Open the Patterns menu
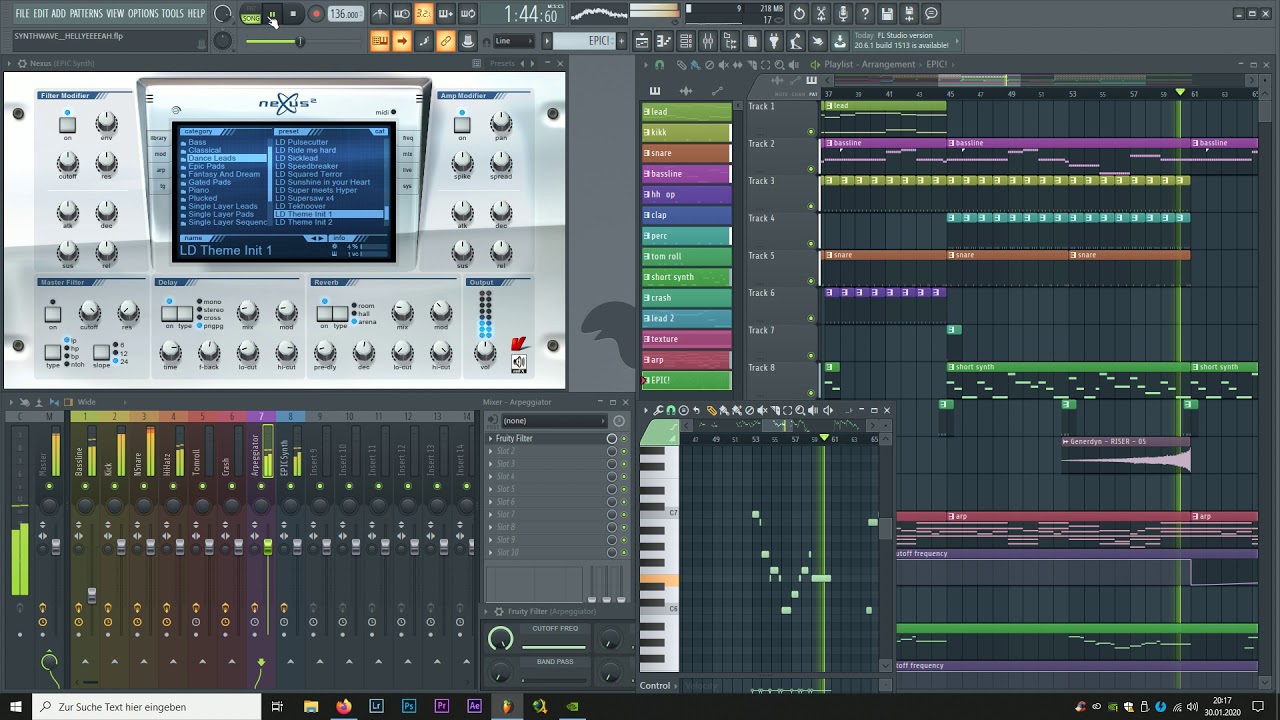This screenshot has width=1280, height=720. (86, 13)
